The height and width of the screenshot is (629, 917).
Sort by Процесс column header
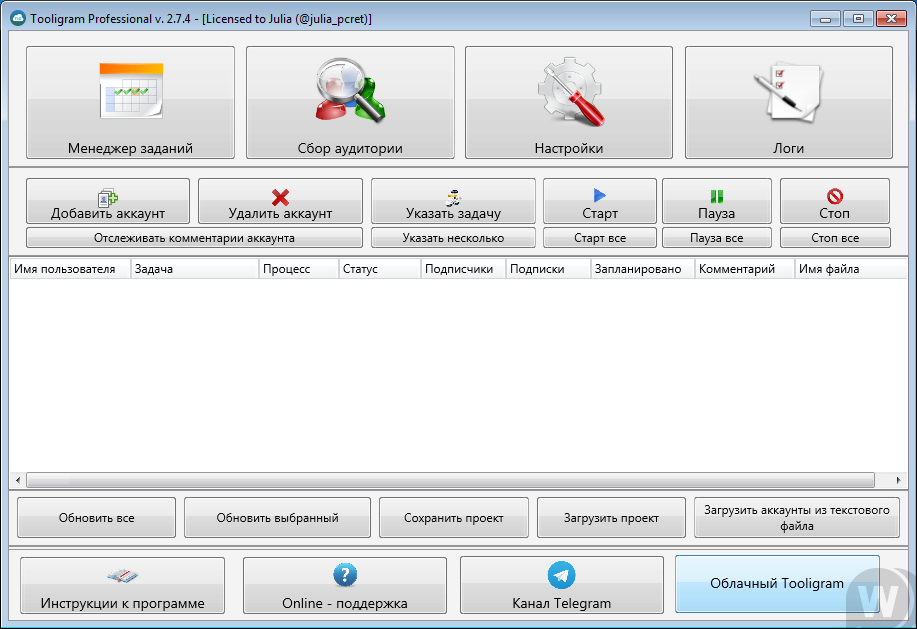[299, 269]
